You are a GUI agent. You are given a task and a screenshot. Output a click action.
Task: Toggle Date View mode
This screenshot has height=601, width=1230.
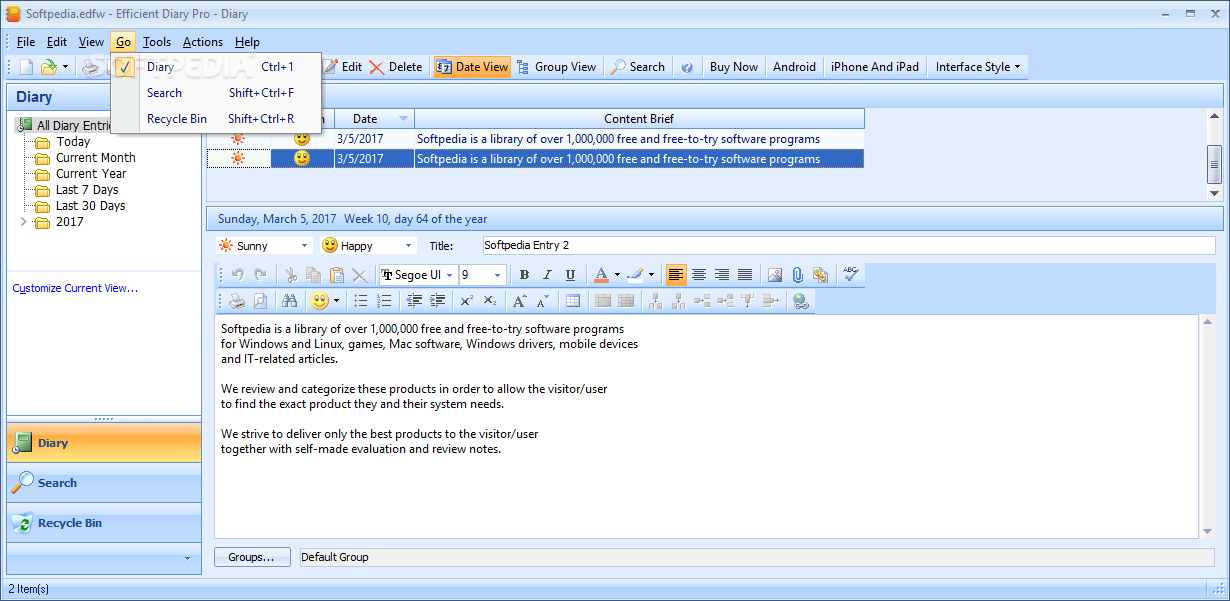coord(473,67)
